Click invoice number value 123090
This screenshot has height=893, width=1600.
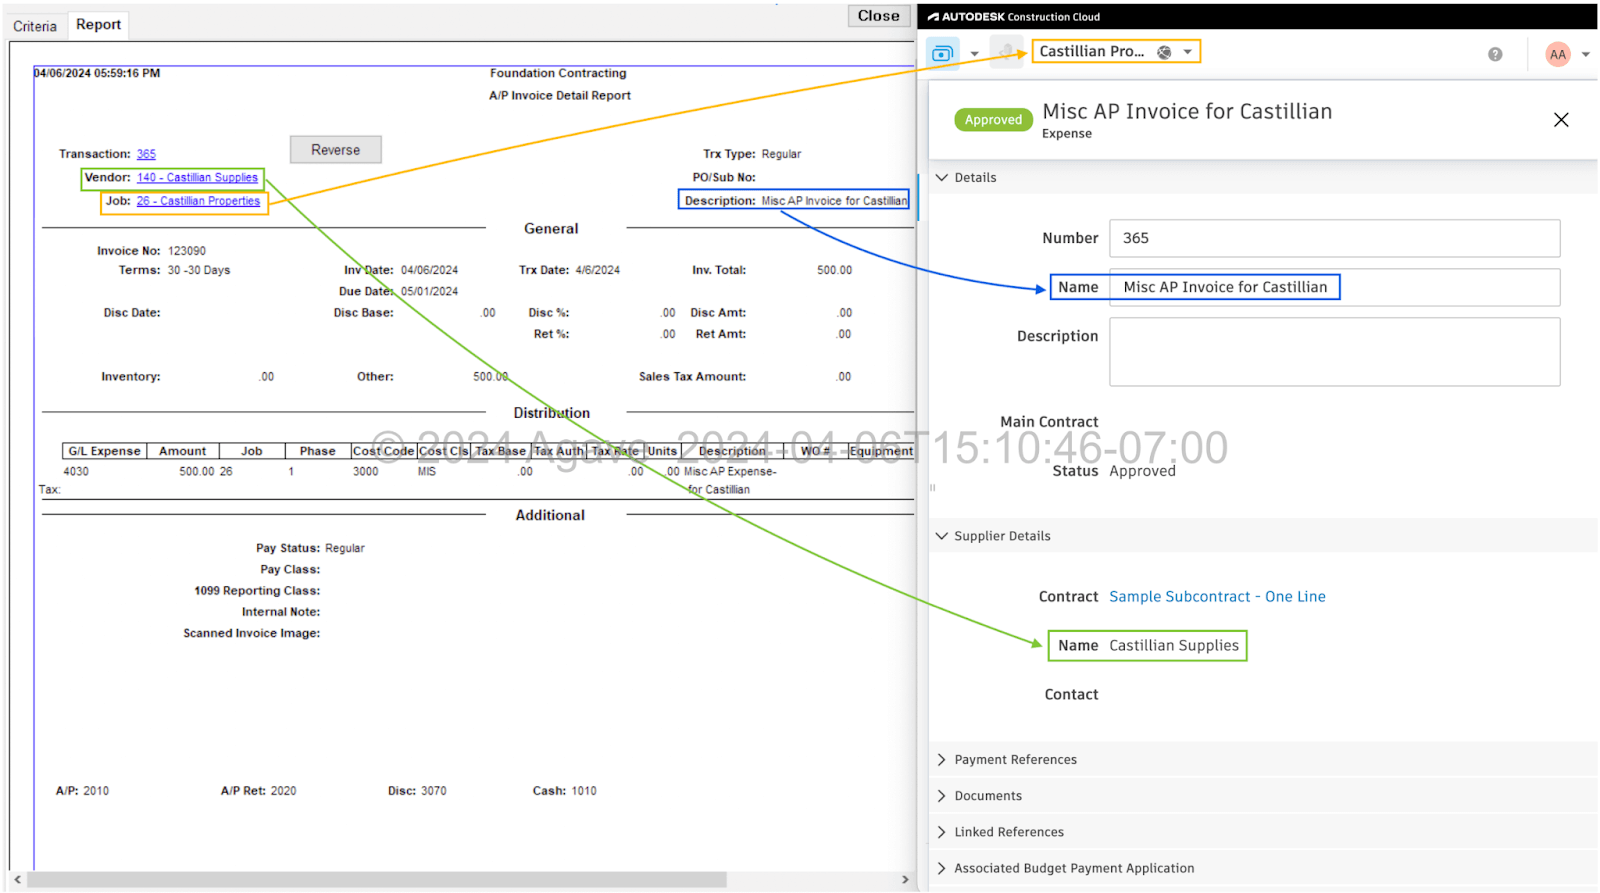(x=187, y=251)
